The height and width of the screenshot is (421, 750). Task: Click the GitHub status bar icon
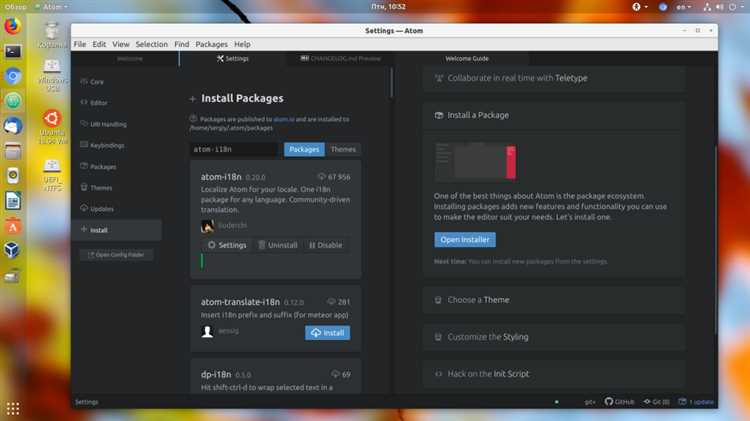(x=619, y=402)
